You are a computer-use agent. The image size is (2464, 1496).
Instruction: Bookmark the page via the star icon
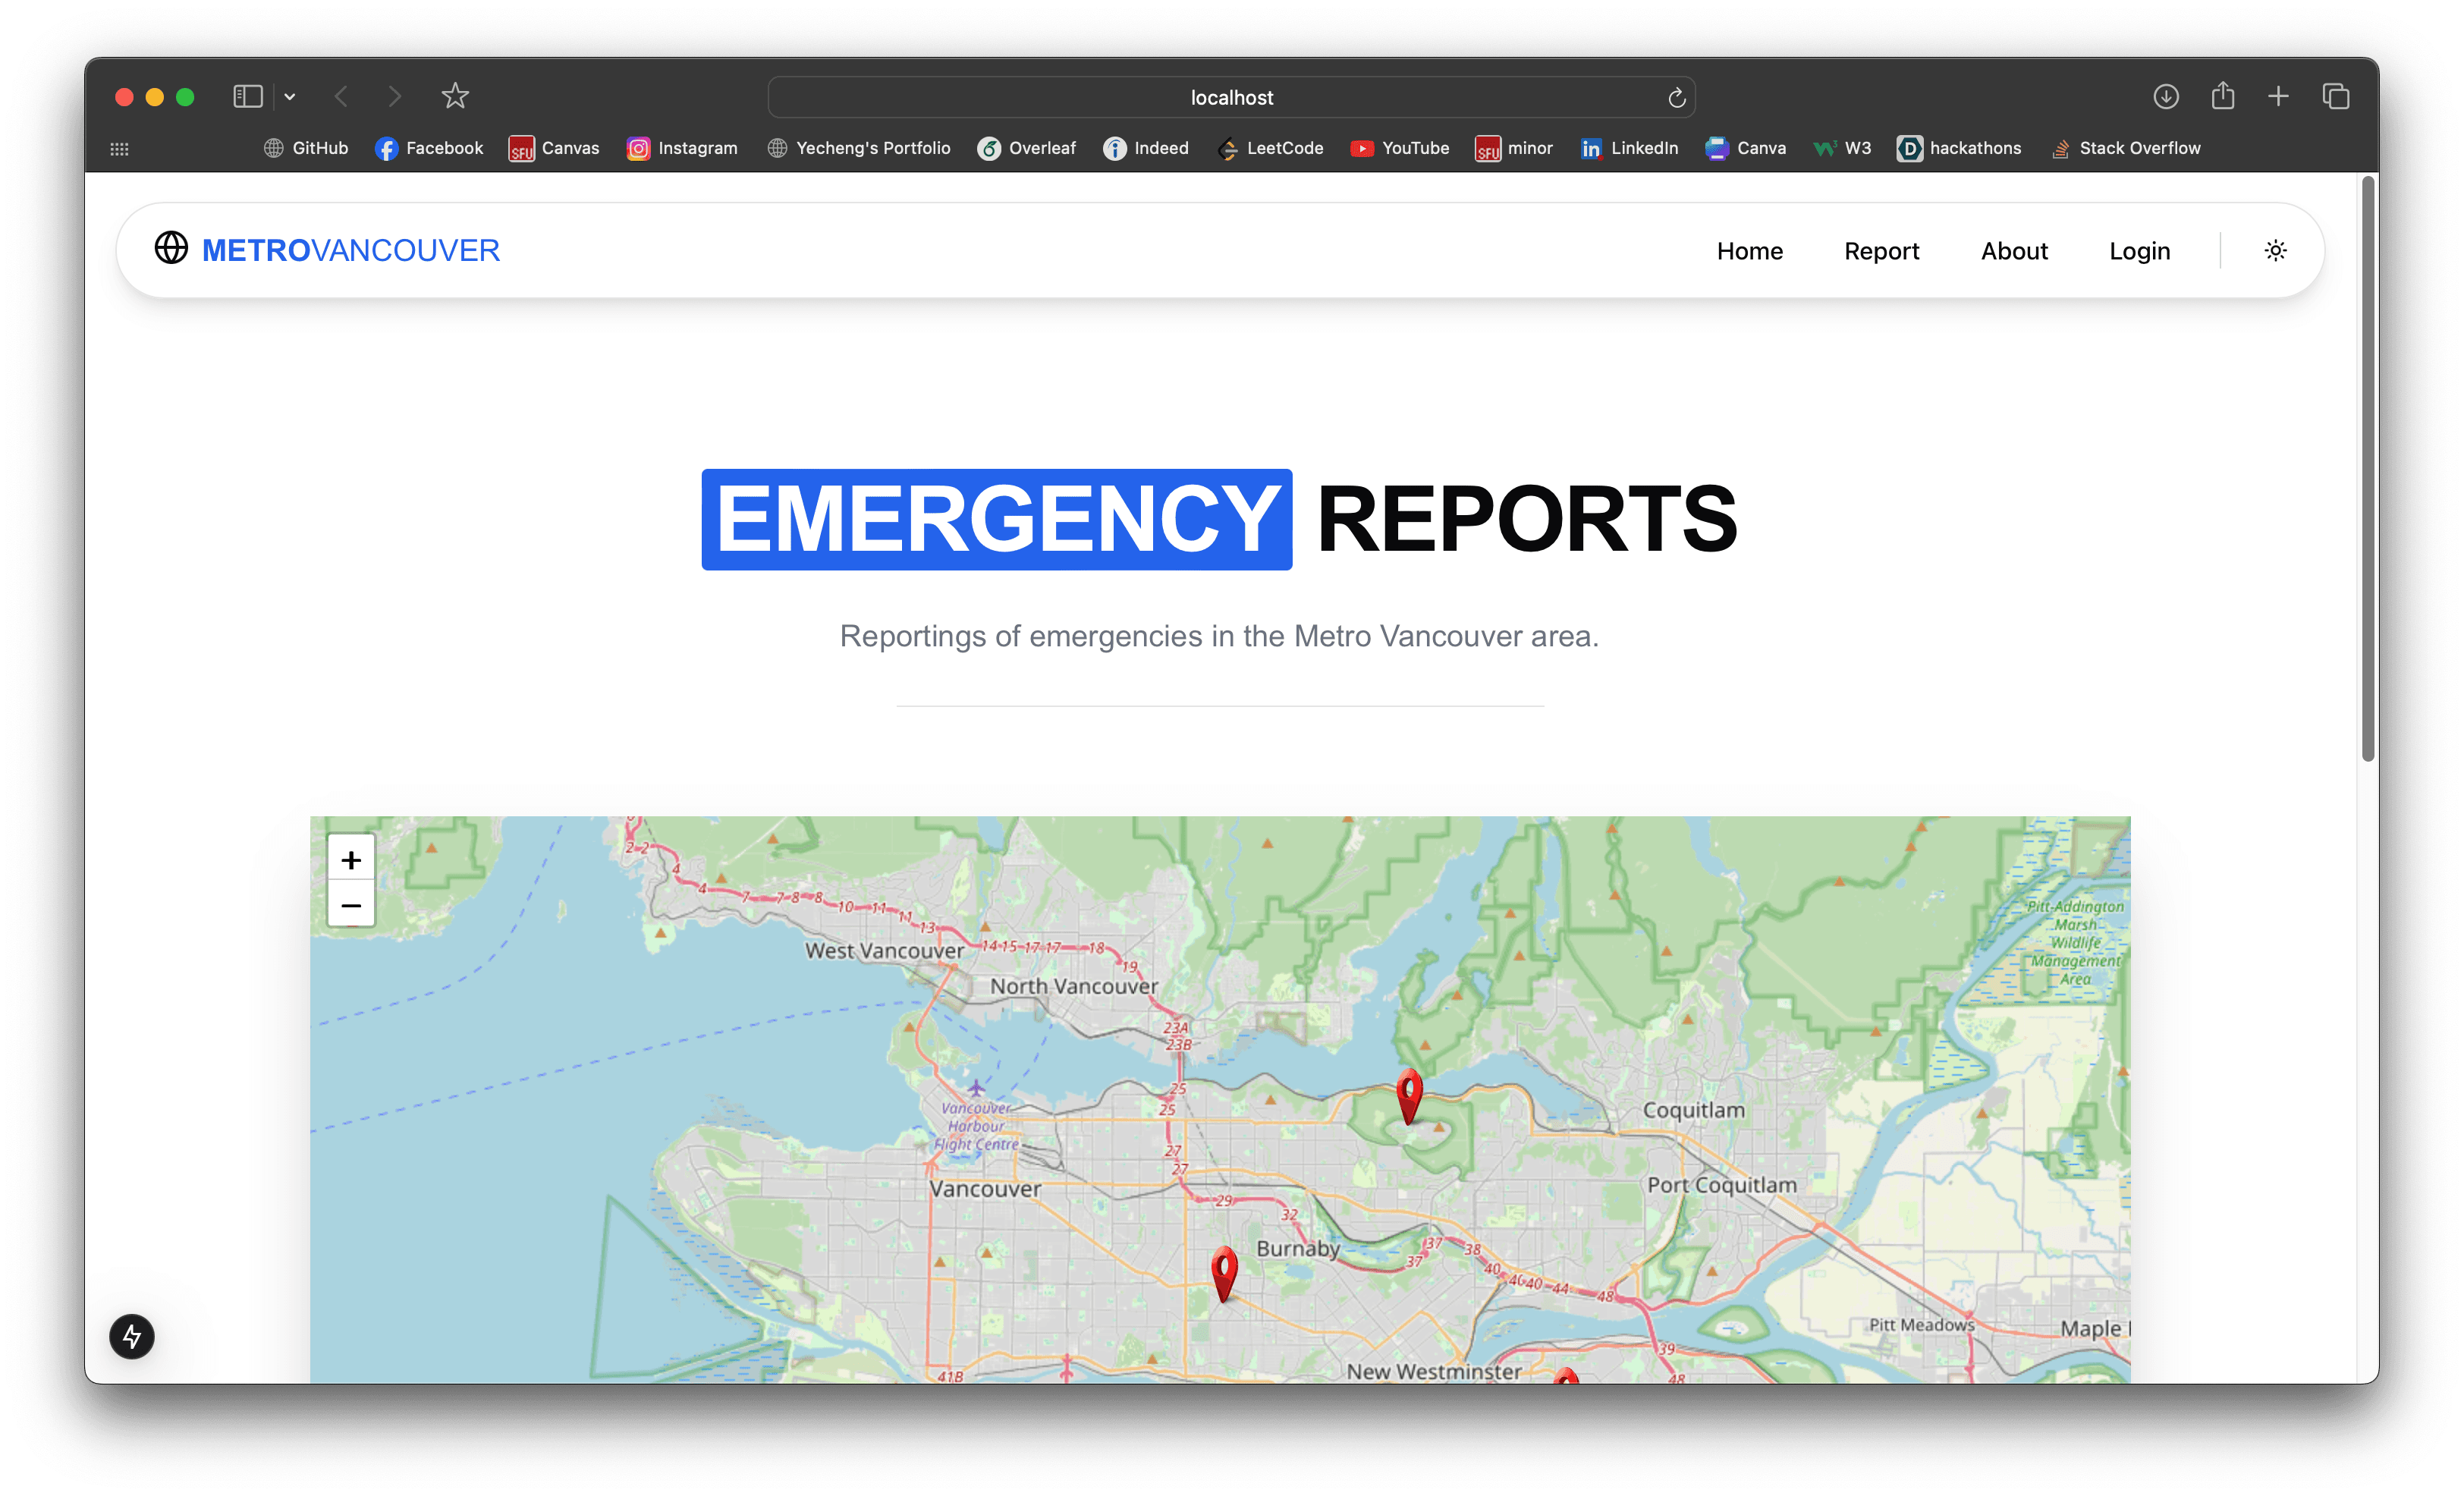pyautogui.click(x=455, y=96)
